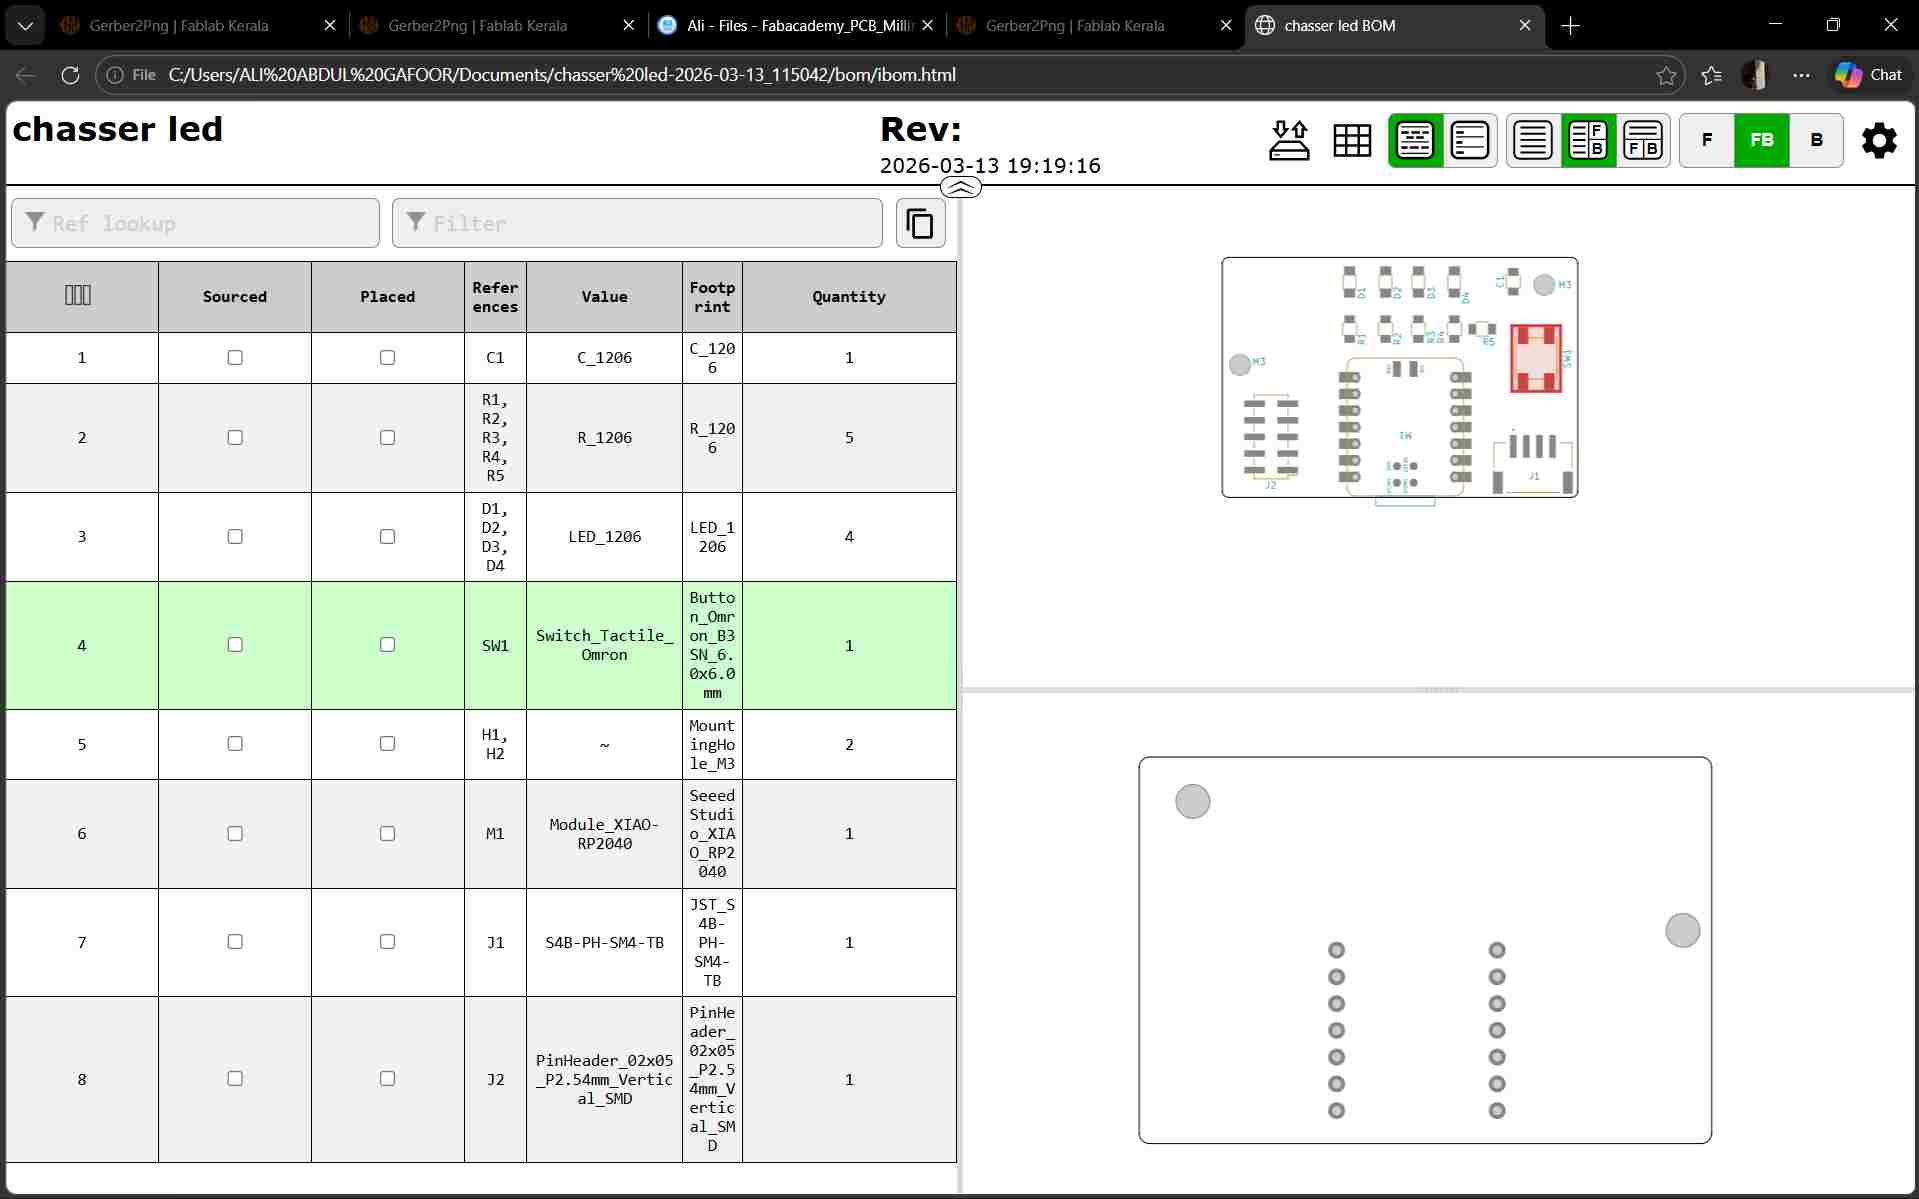The image size is (1919, 1199).
Task: Mark R_1206 resistors as Sourced
Action: (x=235, y=437)
